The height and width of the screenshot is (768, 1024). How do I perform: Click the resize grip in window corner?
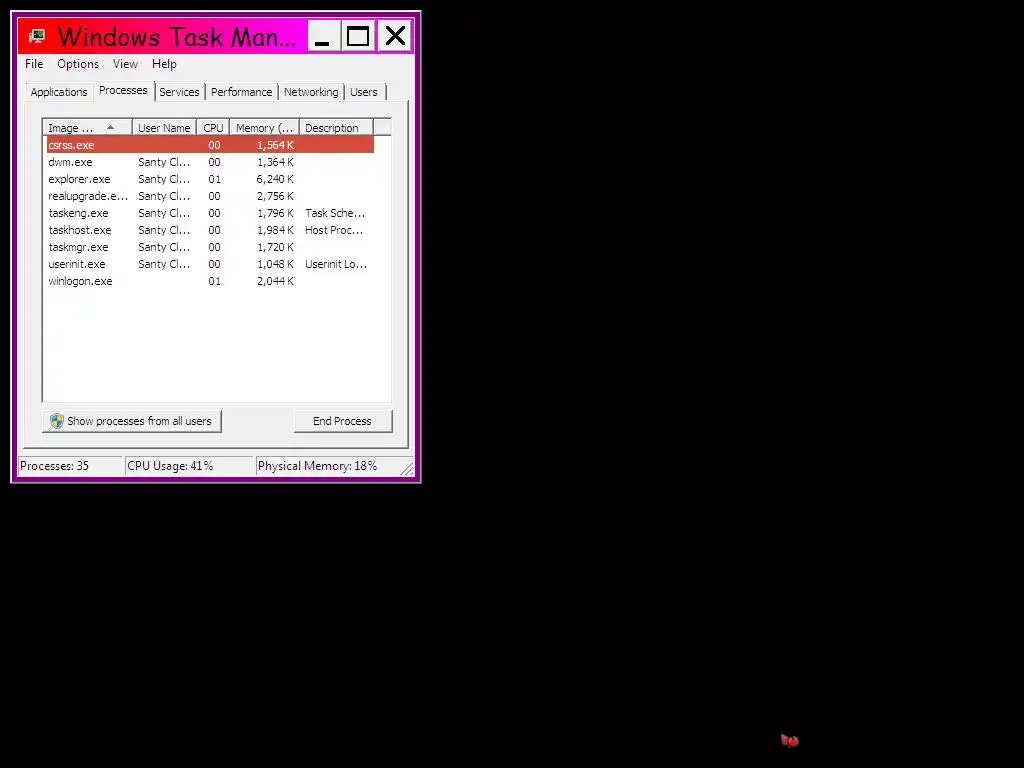point(406,468)
